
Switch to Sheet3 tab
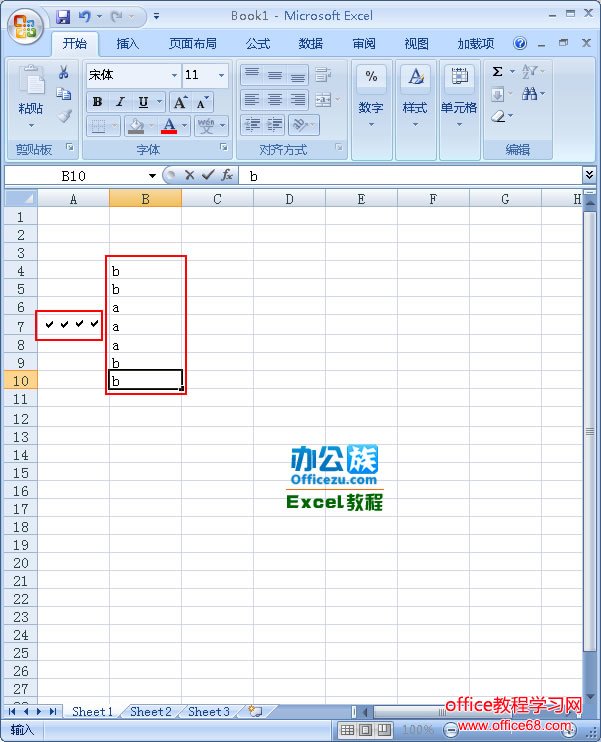point(209,712)
